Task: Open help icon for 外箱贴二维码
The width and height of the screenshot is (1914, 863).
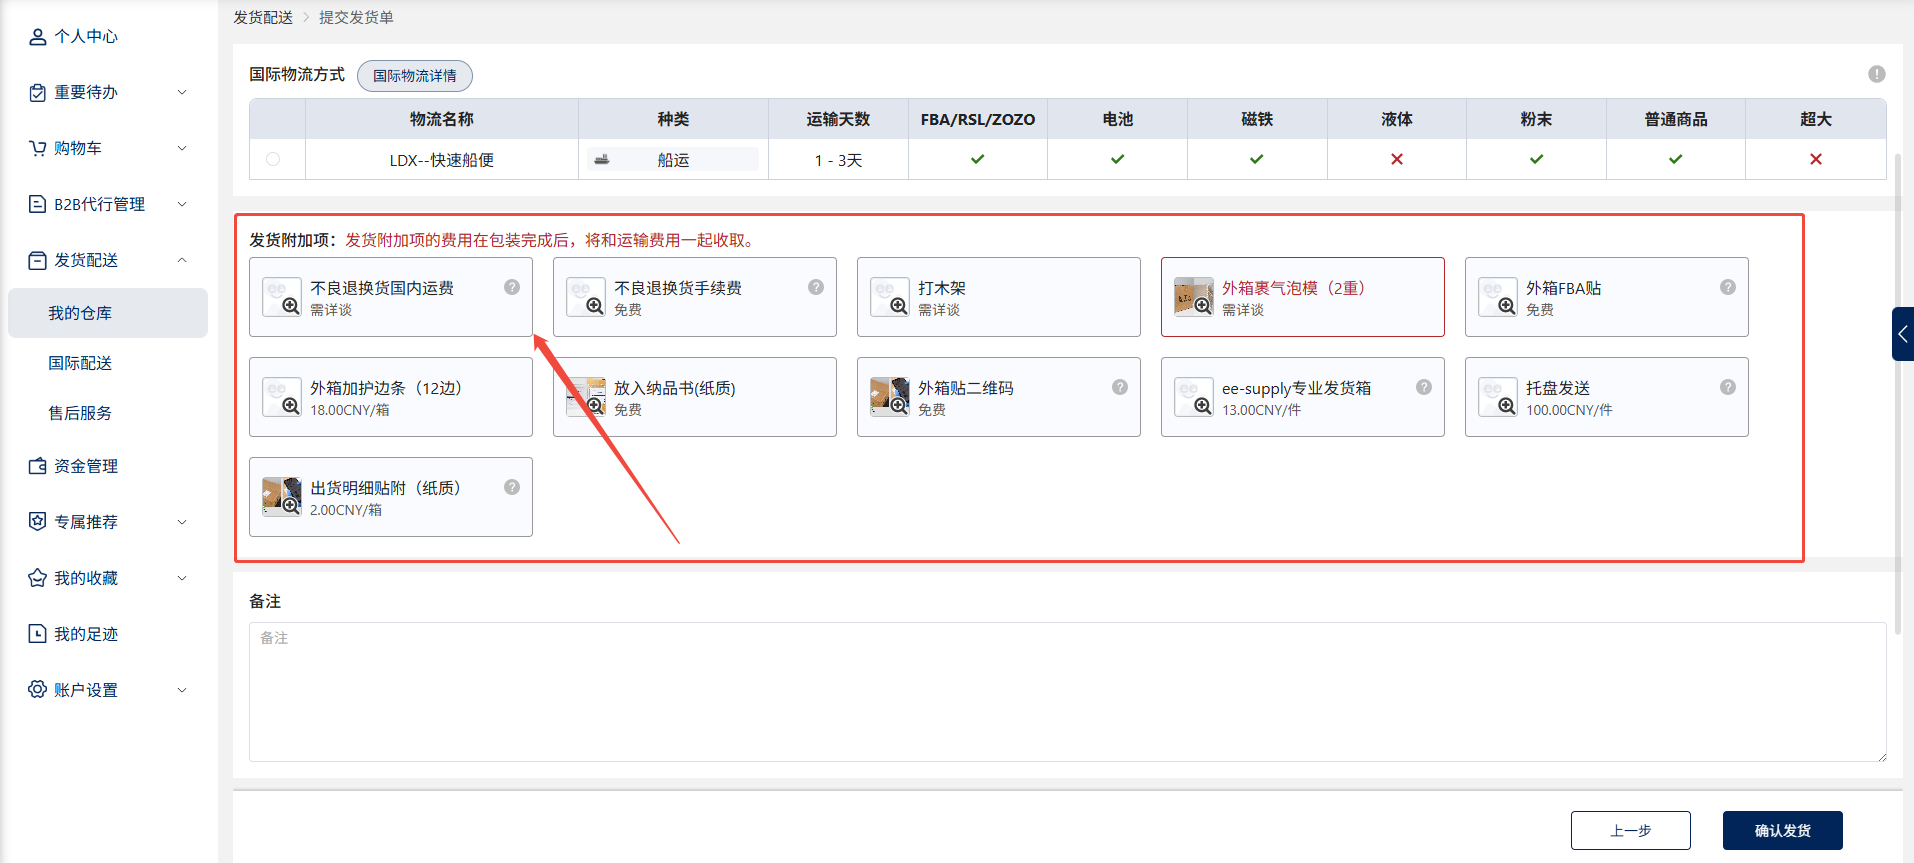Action: pos(1120,387)
